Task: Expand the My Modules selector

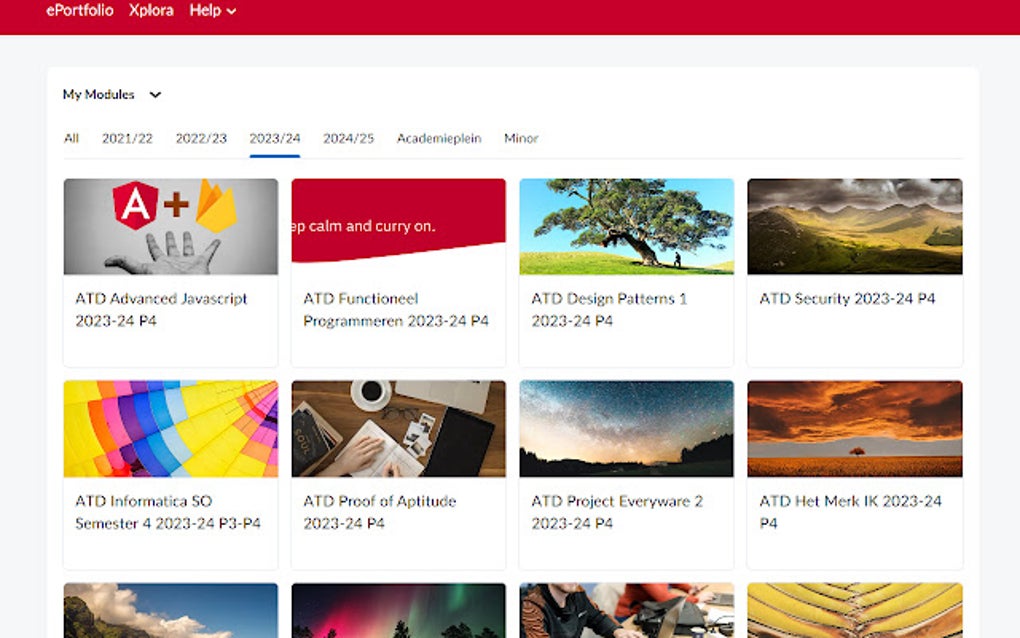Action: (x=113, y=94)
